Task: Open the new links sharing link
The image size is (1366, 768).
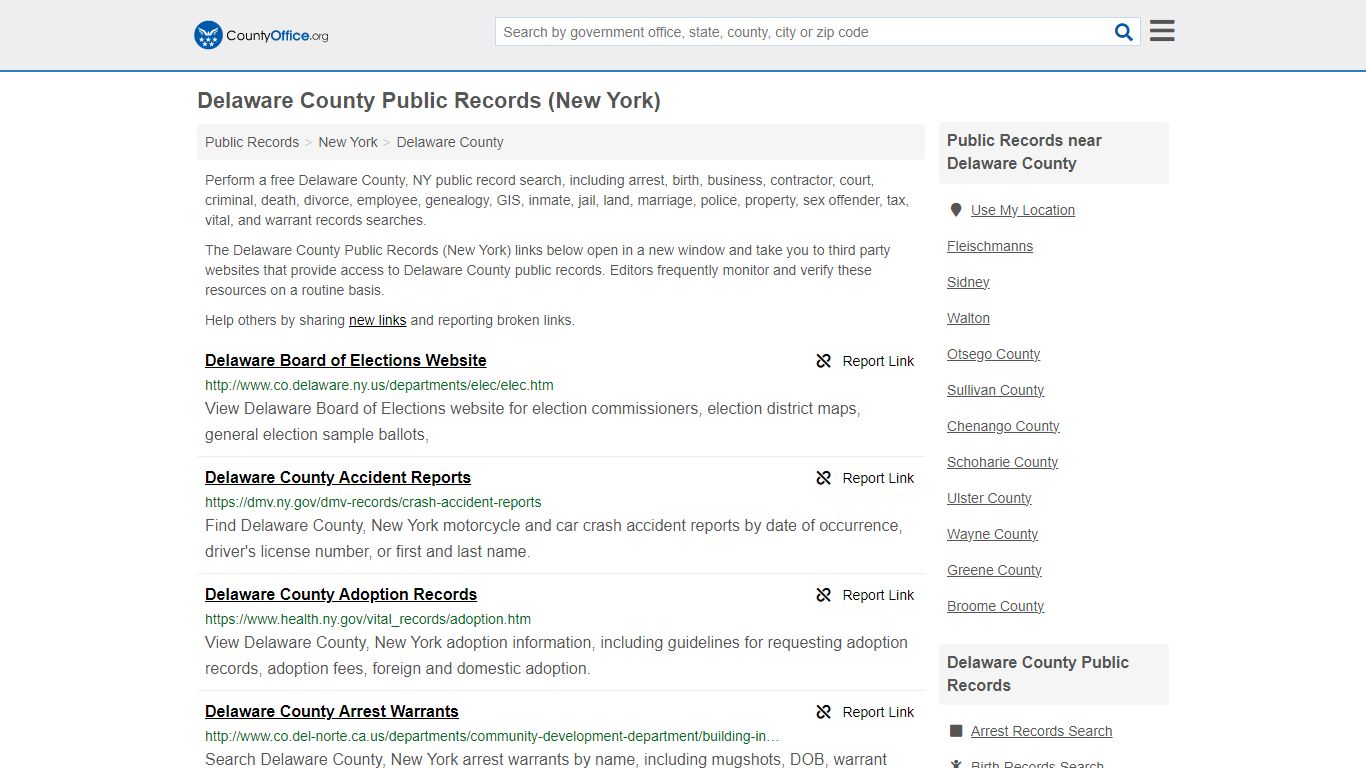Action: pos(377,320)
